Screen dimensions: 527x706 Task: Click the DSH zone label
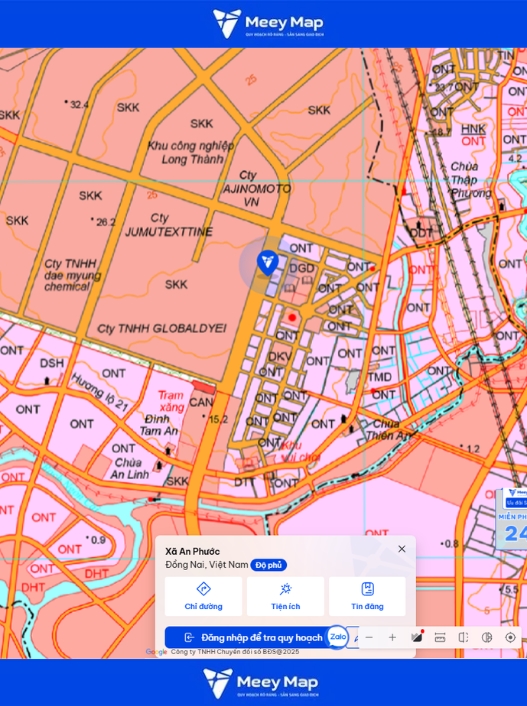(52, 363)
